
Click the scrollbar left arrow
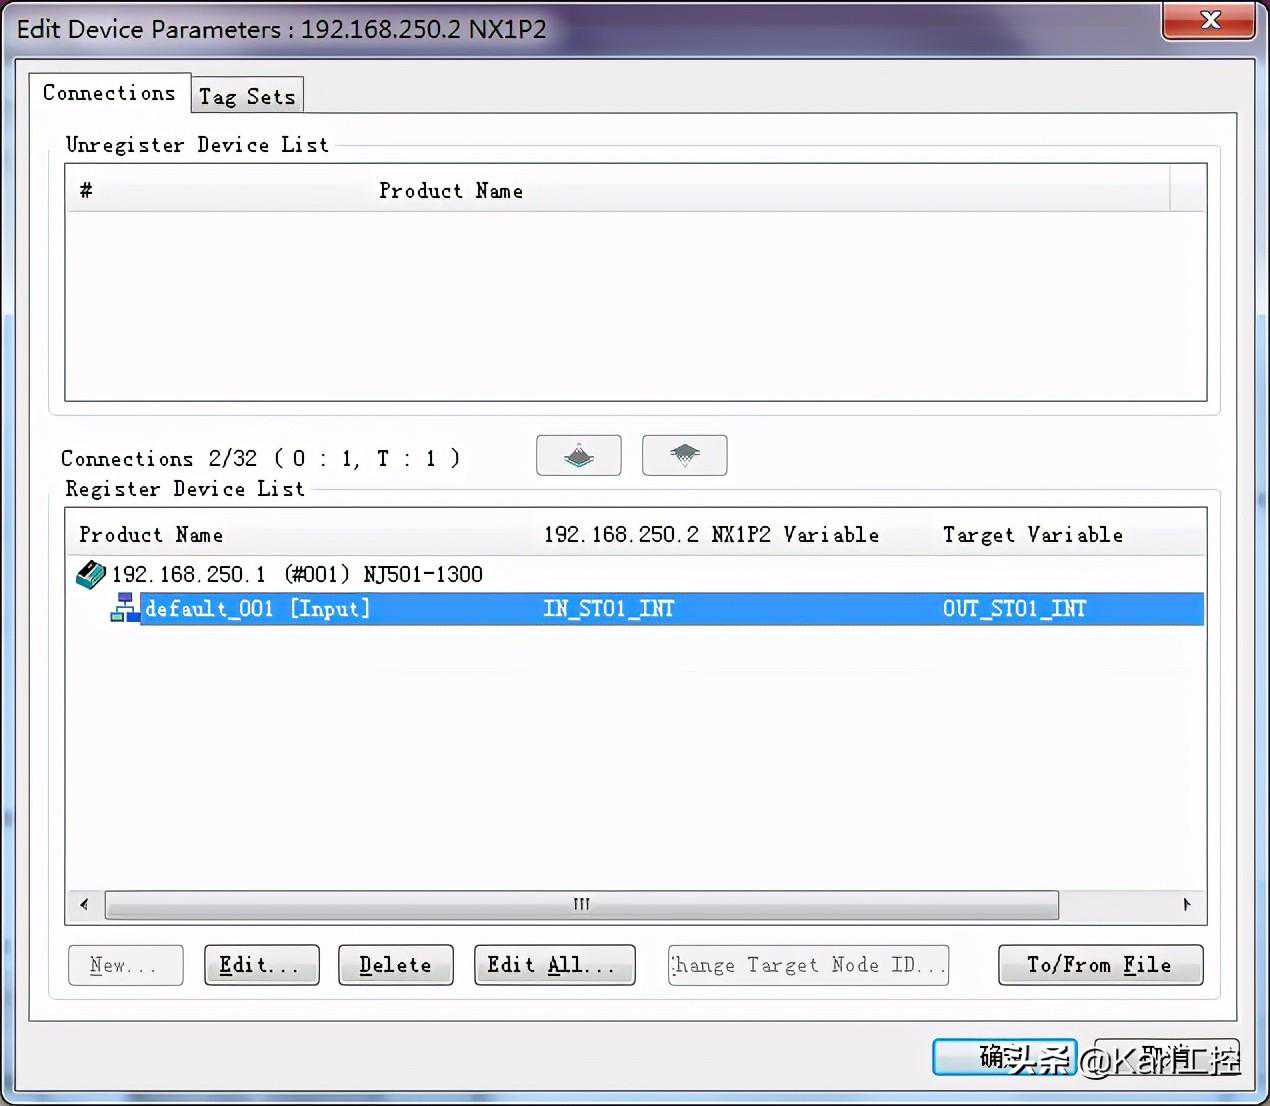84,904
